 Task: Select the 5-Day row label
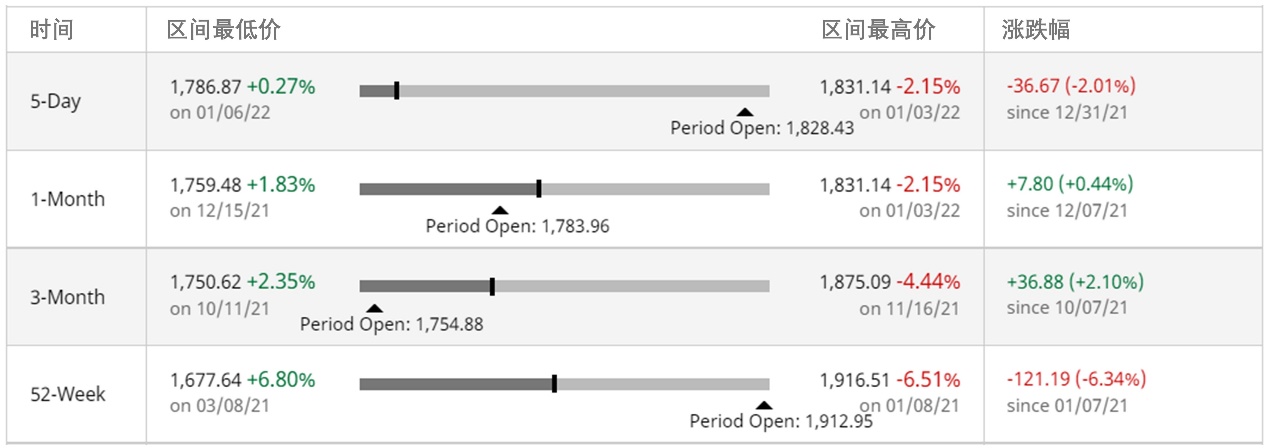click(x=55, y=102)
